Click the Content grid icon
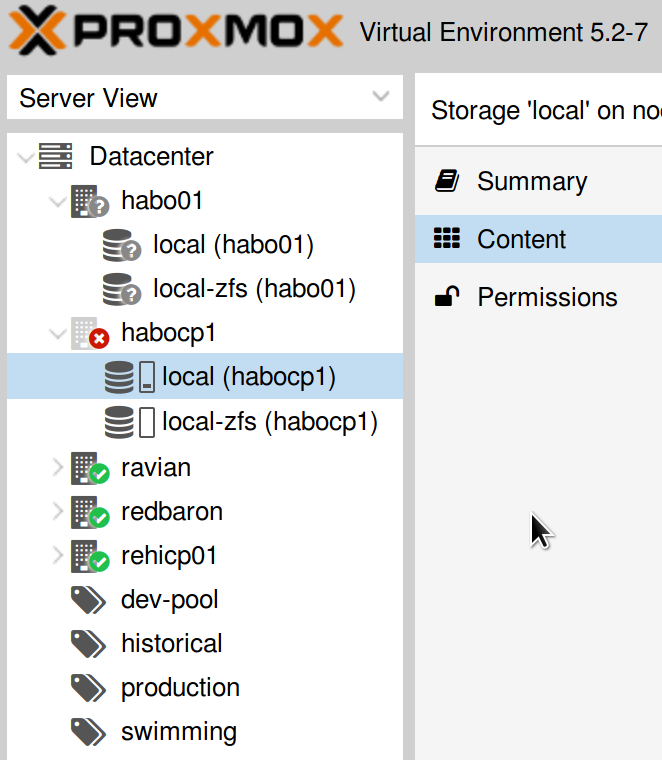The height and width of the screenshot is (760, 662). coord(446,238)
